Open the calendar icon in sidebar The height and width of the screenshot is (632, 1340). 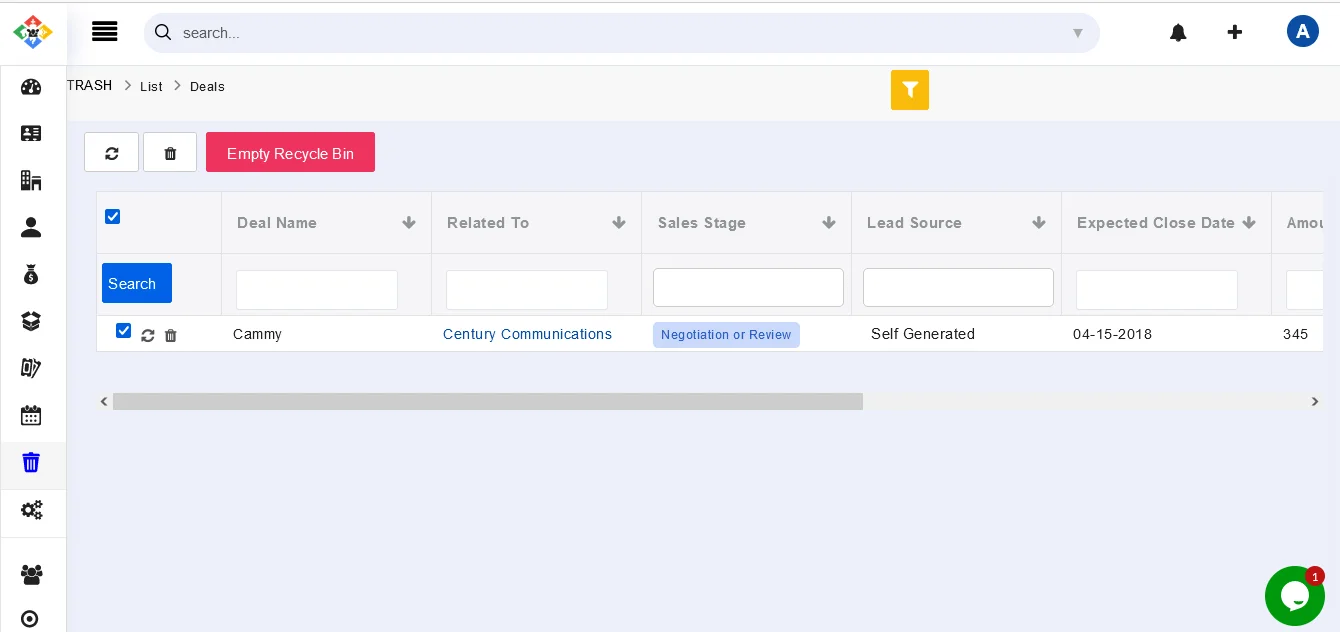[x=31, y=415]
